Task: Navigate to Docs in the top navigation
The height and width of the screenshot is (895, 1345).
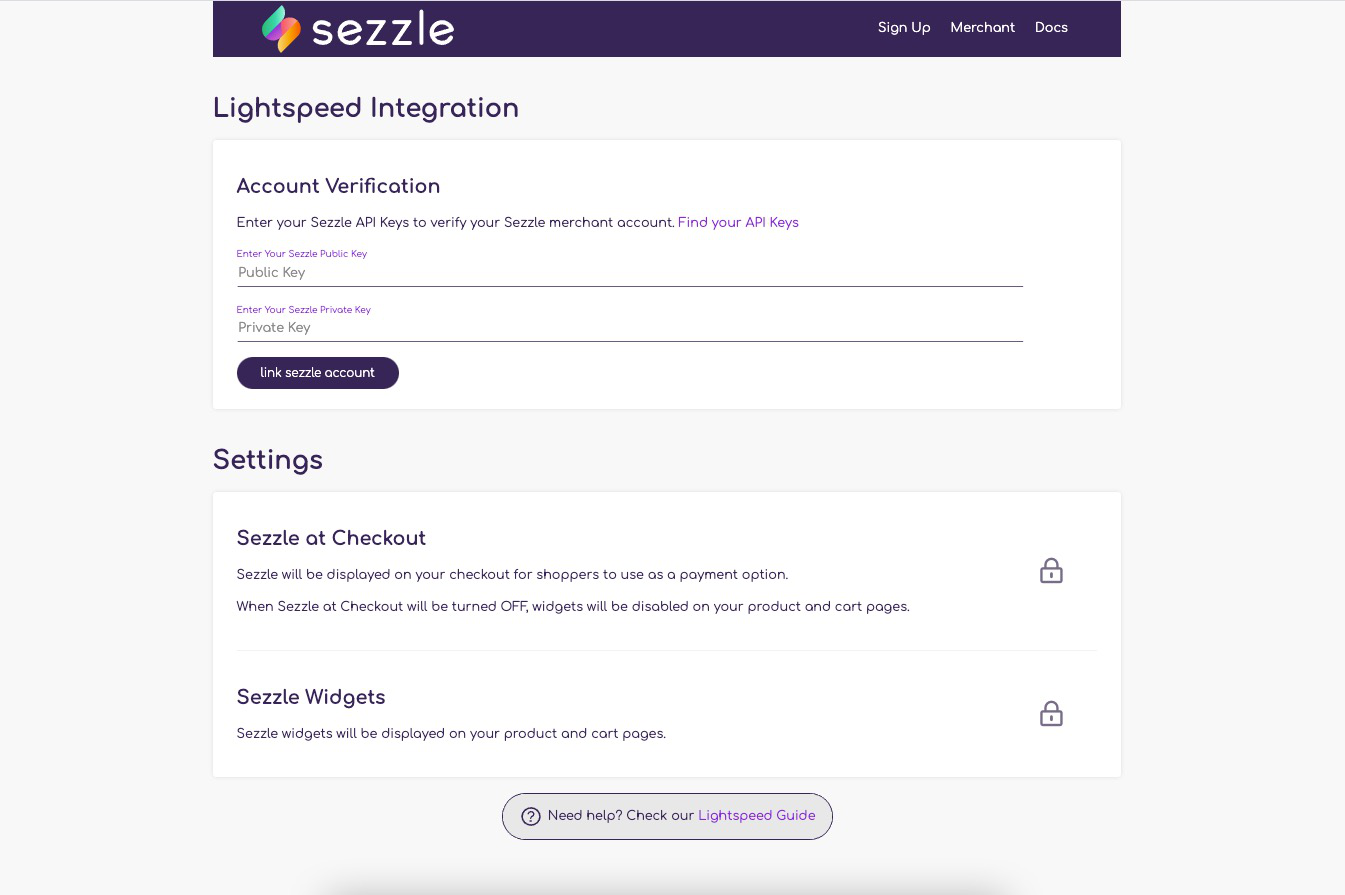Action: 1051,28
